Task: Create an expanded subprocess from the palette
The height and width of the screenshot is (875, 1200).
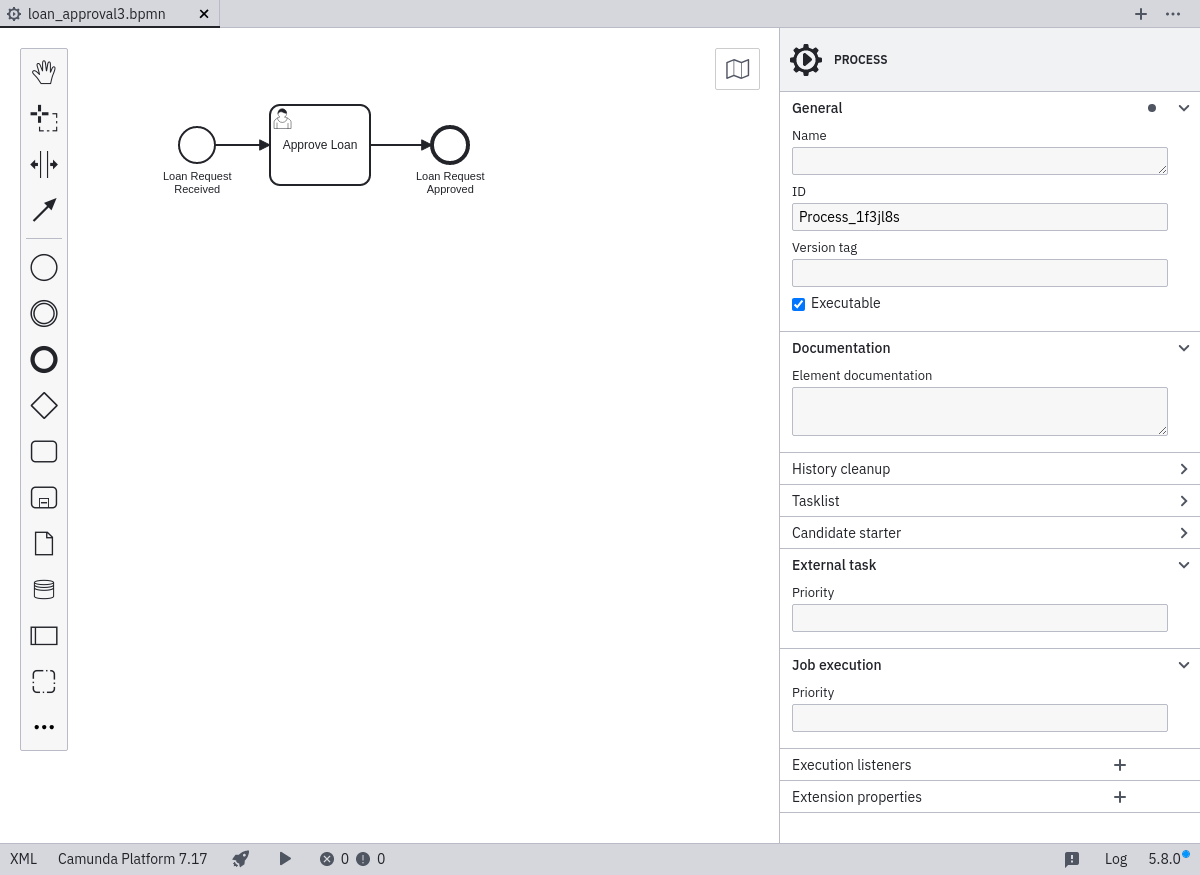Action: pyautogui.click(x=44, y=497)
